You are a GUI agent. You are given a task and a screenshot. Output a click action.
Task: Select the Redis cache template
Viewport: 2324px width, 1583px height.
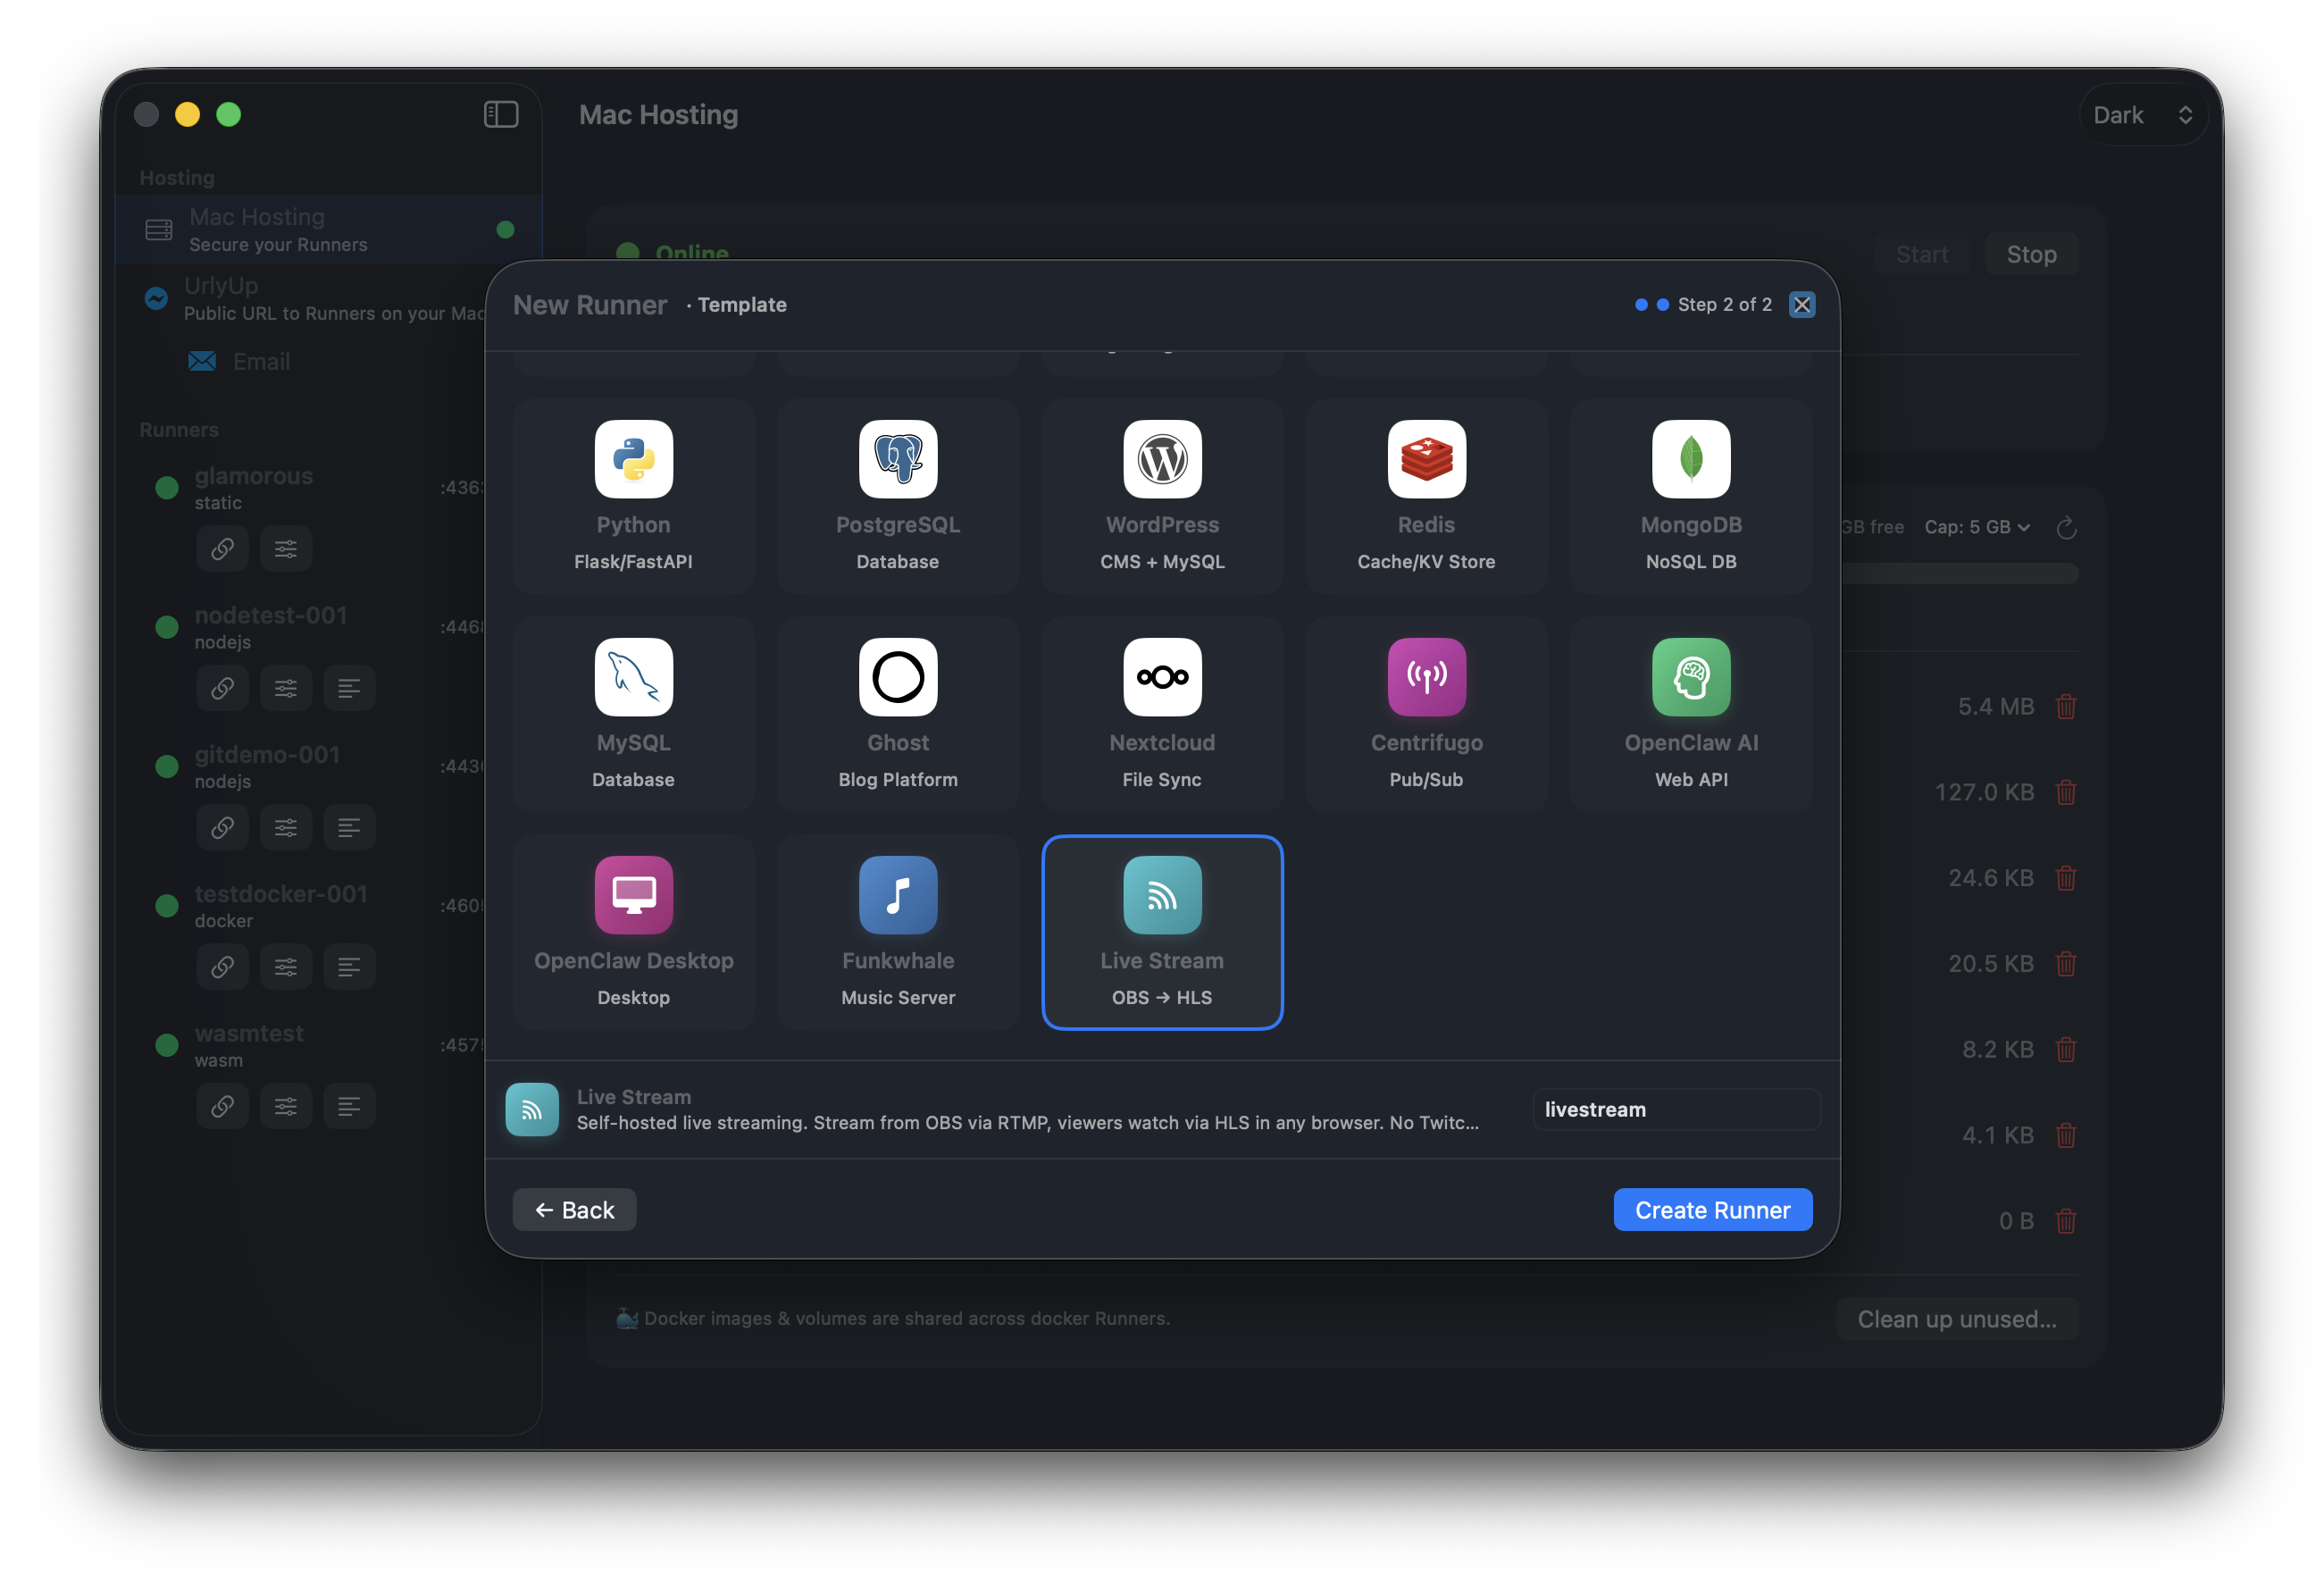1426,496
